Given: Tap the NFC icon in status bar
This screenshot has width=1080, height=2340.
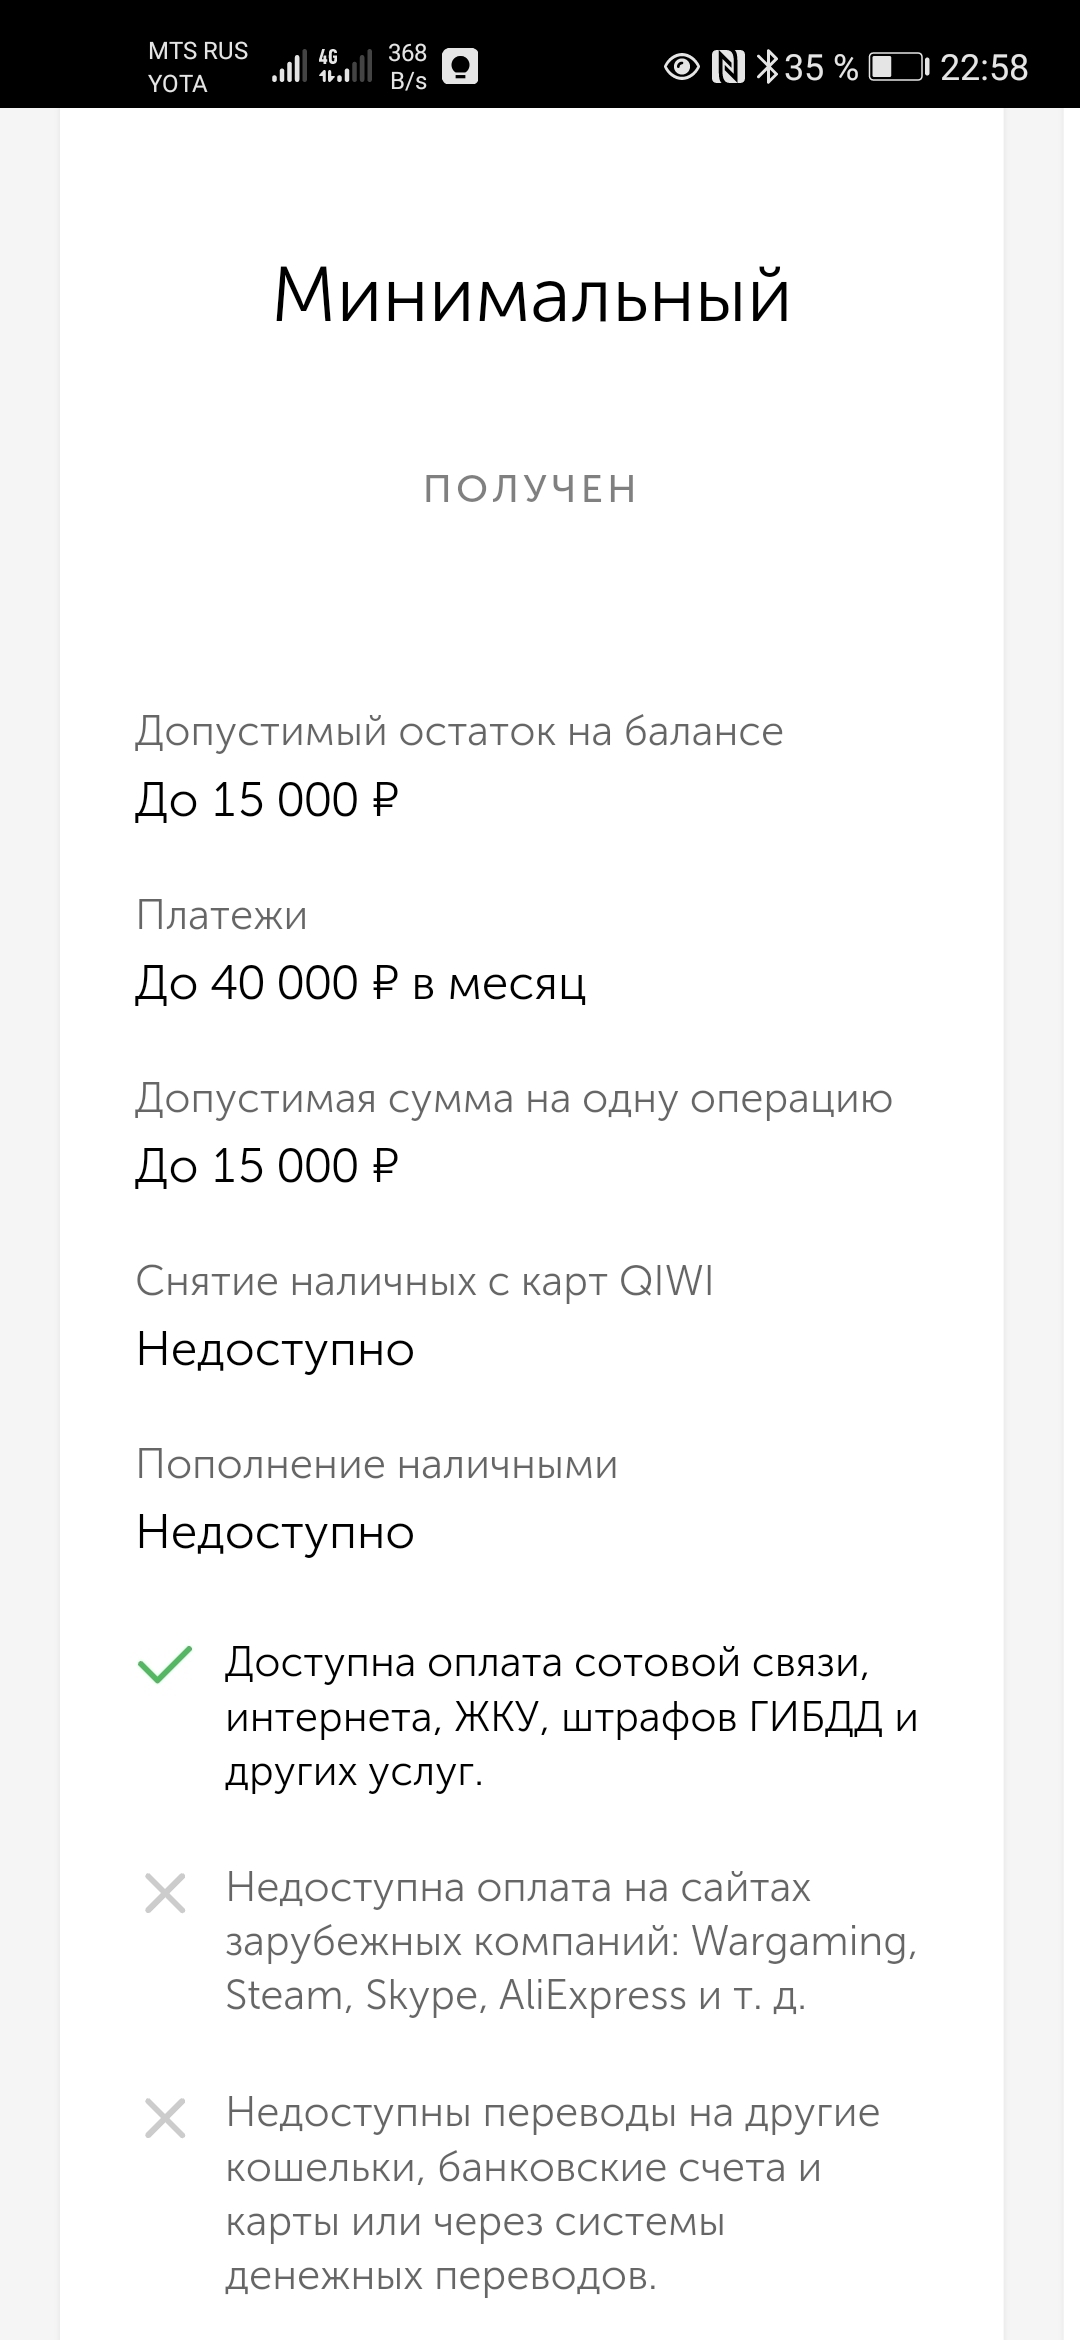Looking at the screenshot, I should click(x=728, y=67).
